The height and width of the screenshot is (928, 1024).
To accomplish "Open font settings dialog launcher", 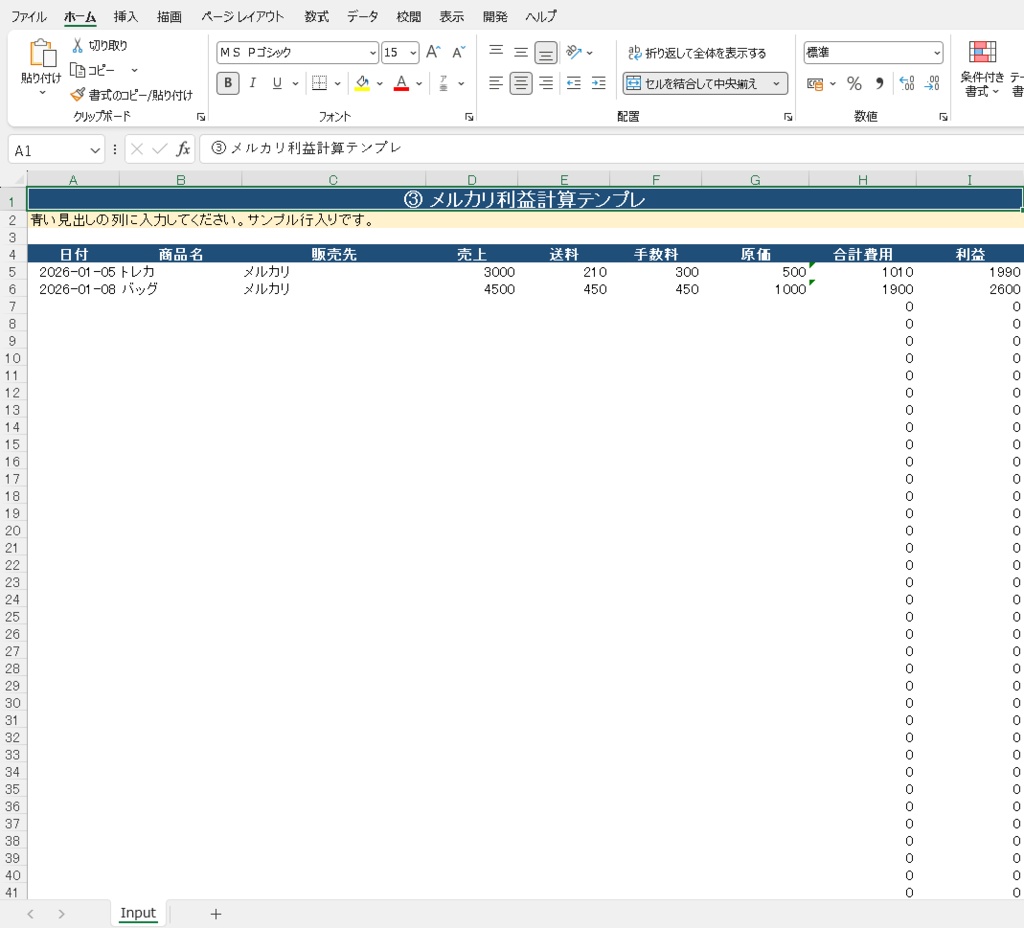I will coord(469,117).
